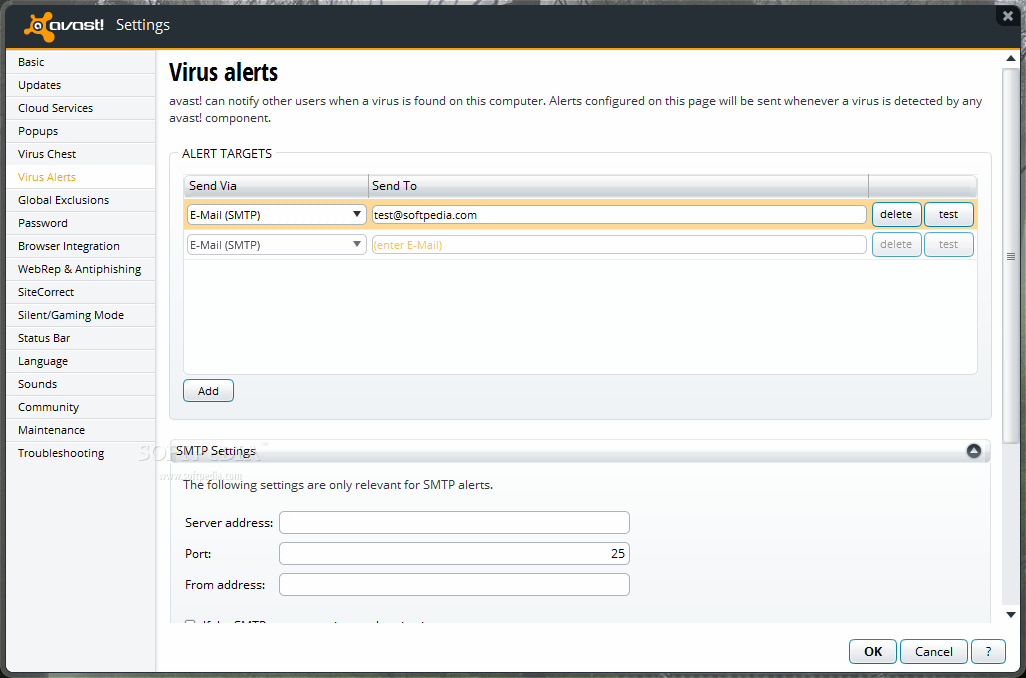Open Browser Integration settings
Viewport: 1026px width, 678px height.
click(x=80, y=246)
